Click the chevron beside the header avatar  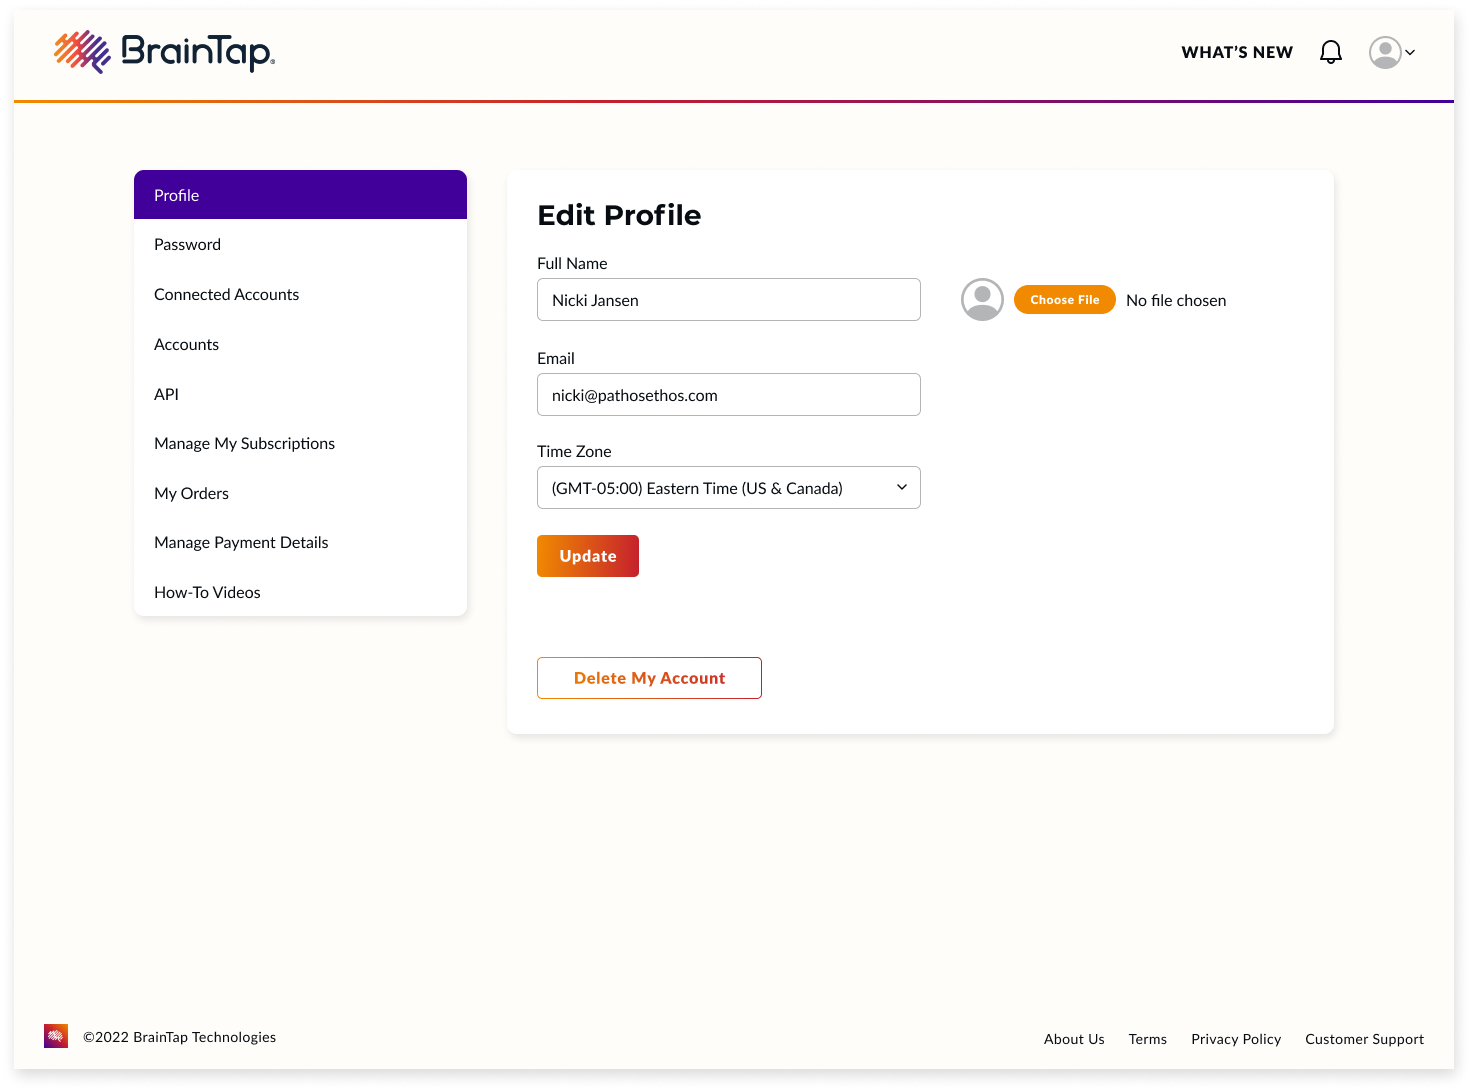pyautogui.click(x=1410, y=52)
